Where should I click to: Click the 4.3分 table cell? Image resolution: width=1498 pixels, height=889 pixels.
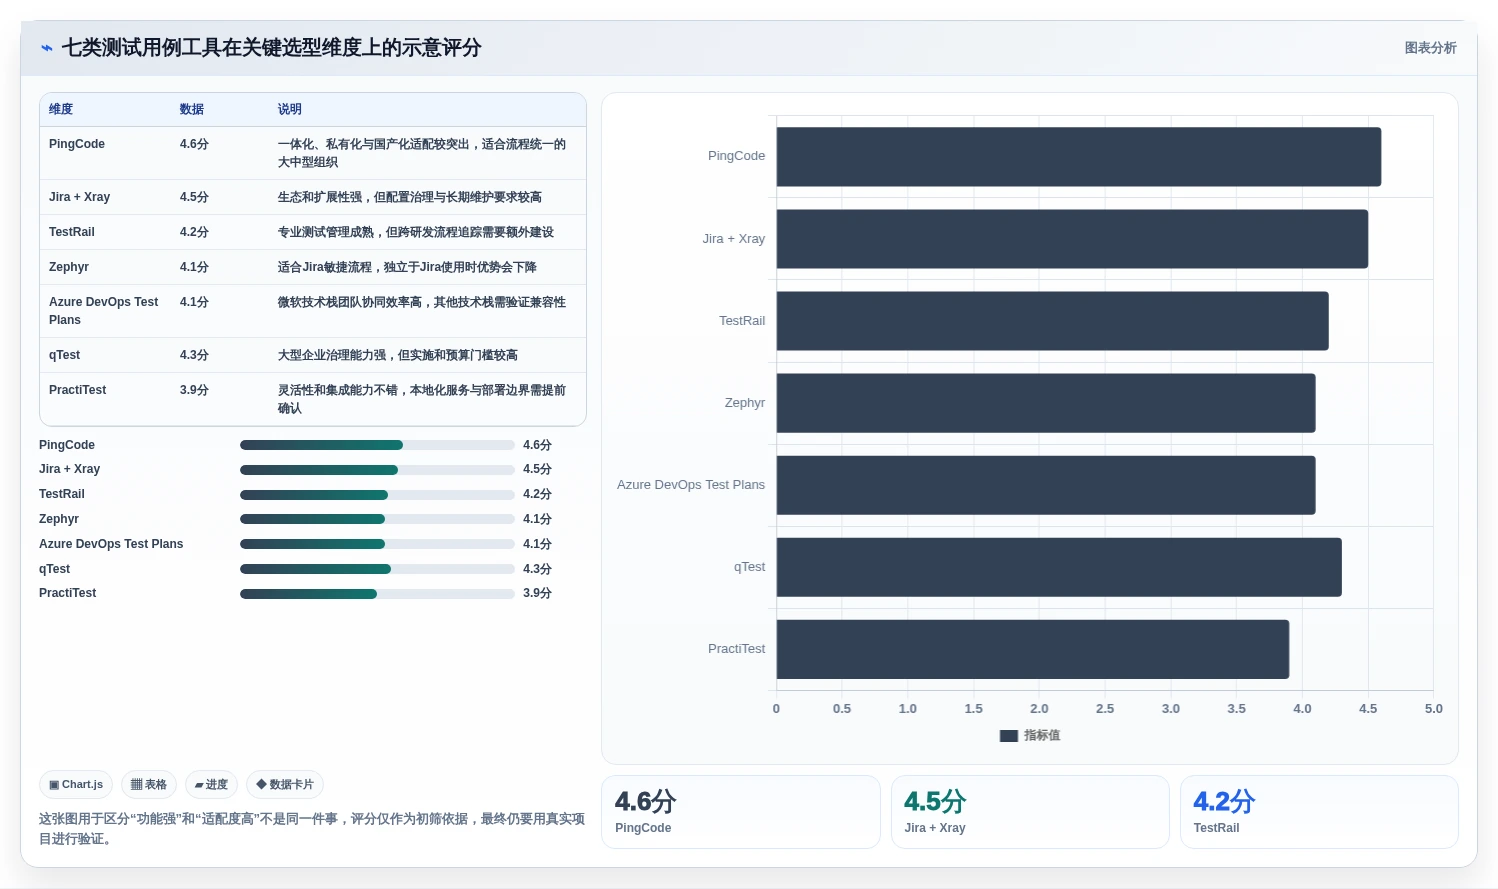(x=194, y=355)
